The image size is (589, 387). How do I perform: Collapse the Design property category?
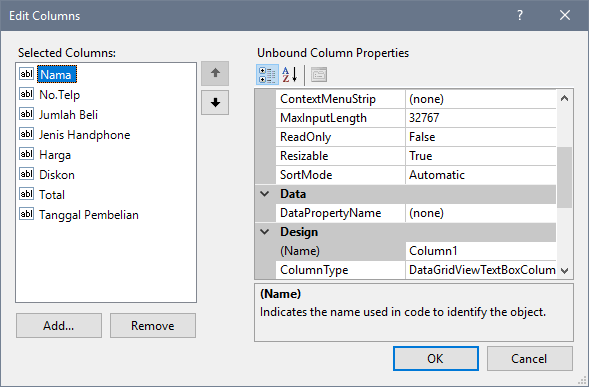264,232
